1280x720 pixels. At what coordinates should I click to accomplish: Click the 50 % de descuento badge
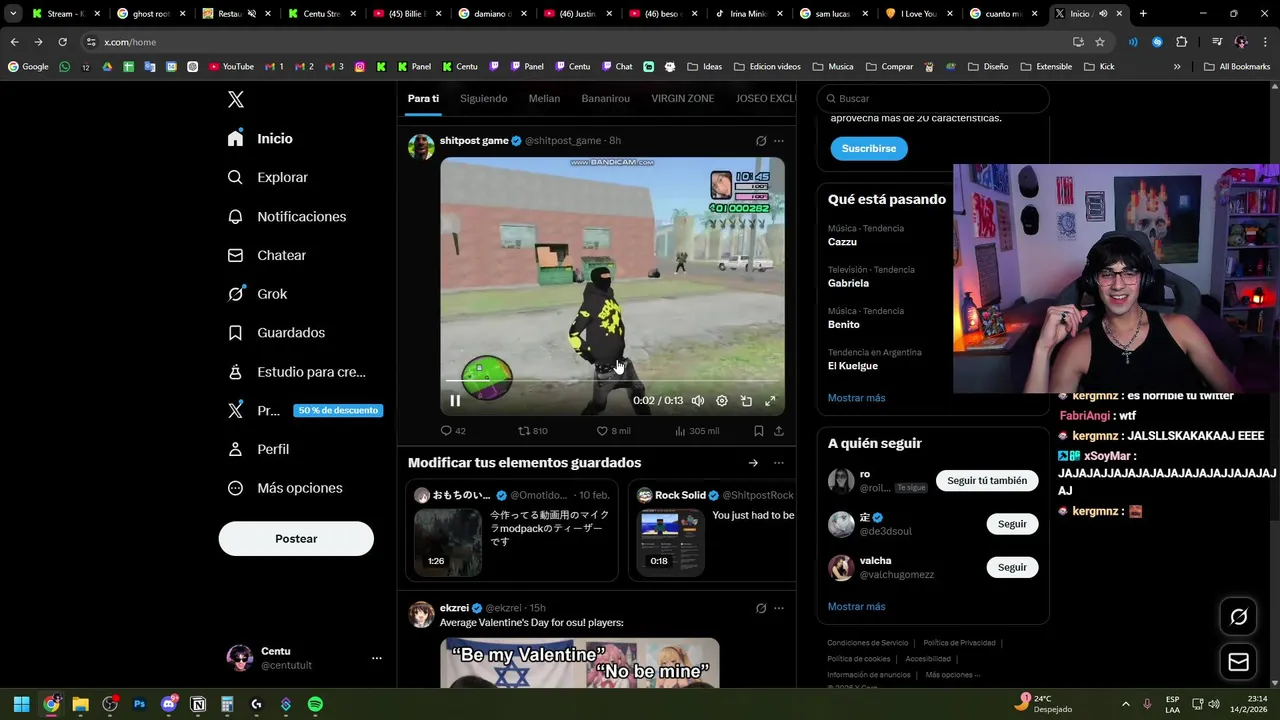338,410
